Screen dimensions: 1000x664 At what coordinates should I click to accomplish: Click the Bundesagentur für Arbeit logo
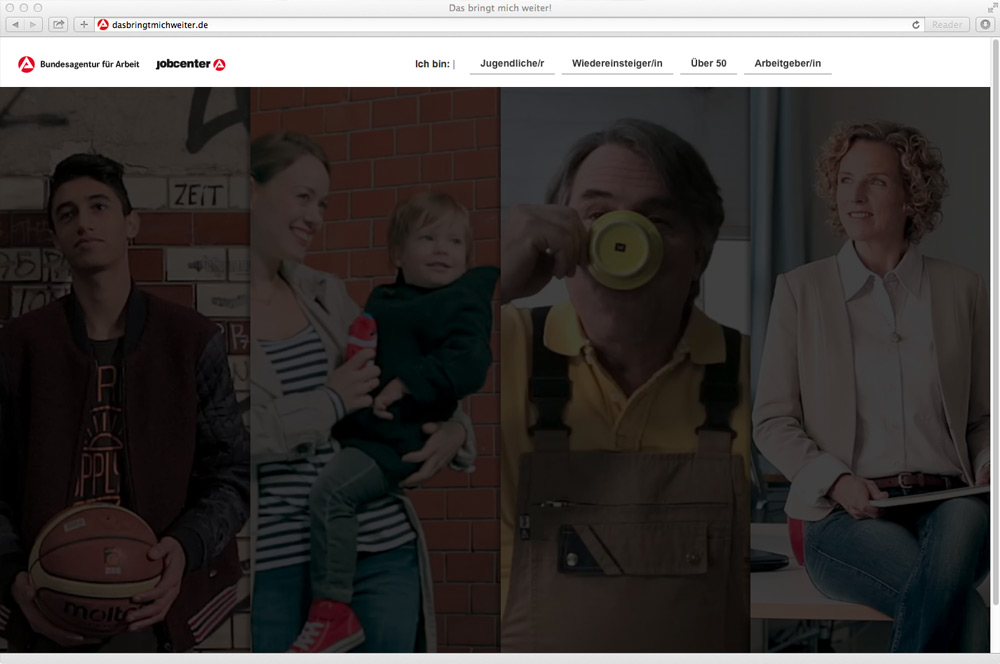(x=79, y=64)
